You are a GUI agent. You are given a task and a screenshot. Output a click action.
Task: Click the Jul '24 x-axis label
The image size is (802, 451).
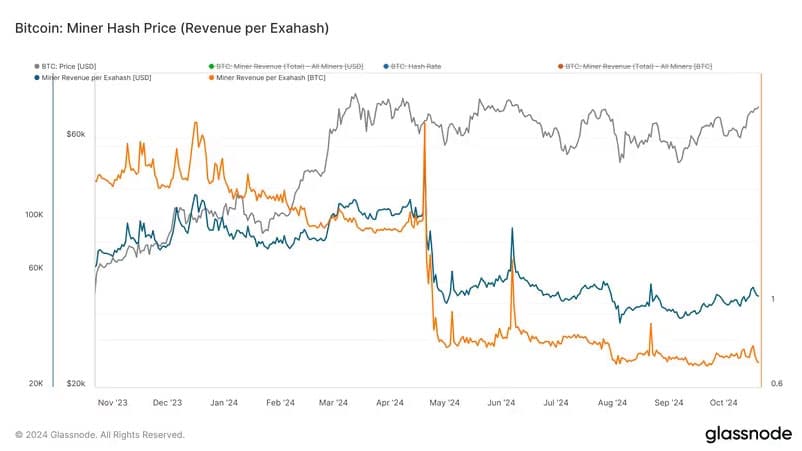556,403
